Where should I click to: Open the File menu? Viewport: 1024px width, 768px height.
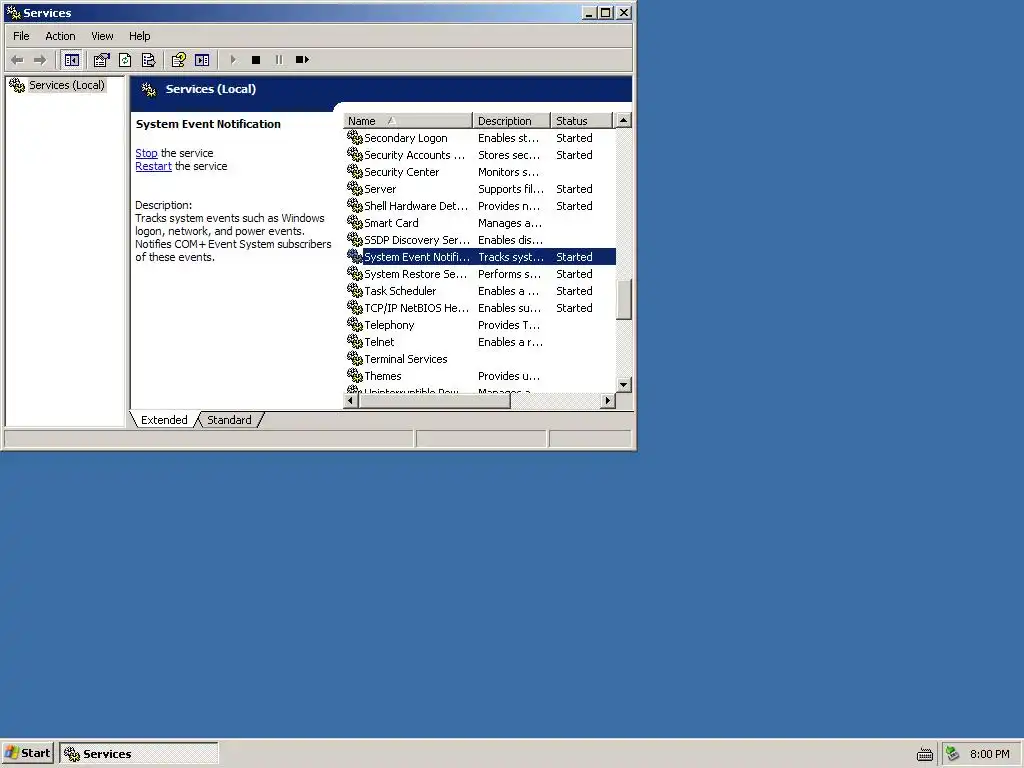[21, 36]
